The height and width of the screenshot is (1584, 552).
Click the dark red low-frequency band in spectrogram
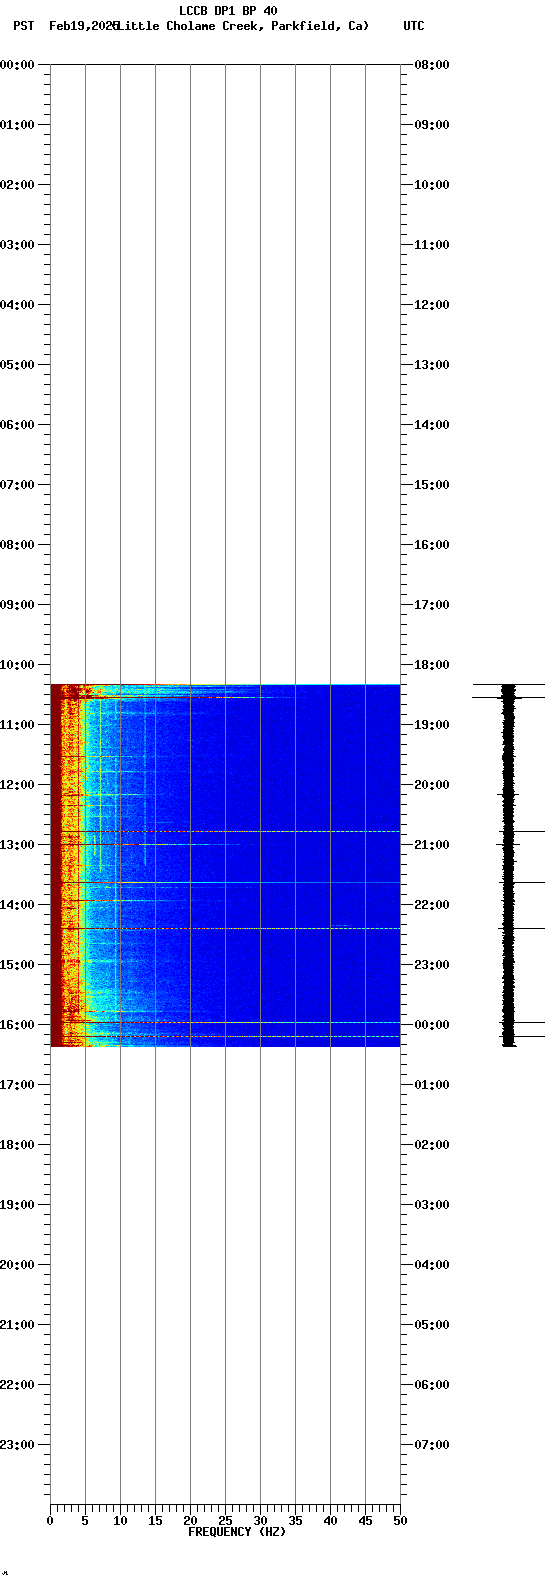click(x=57, y=865)
